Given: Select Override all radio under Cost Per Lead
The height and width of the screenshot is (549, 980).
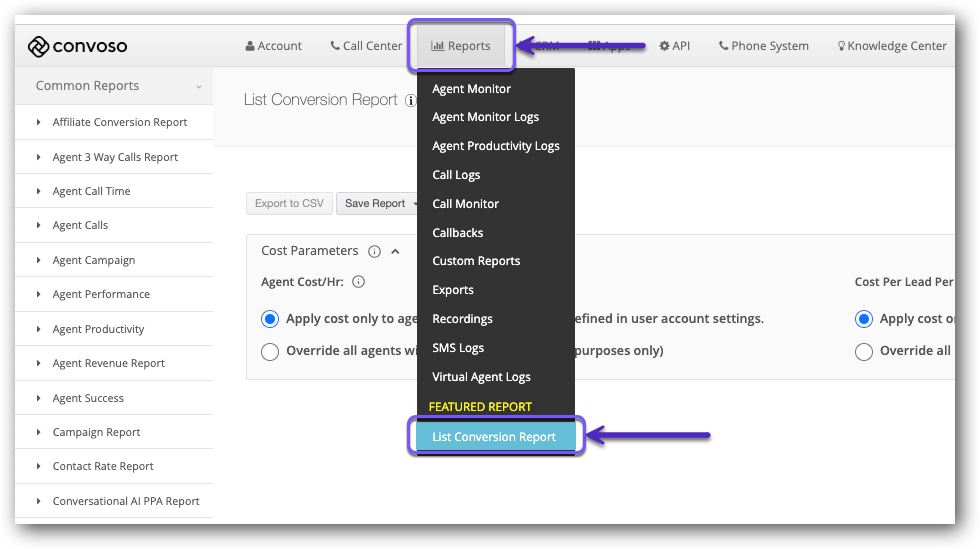Looking at the screenshot, I should coord(864,351).
